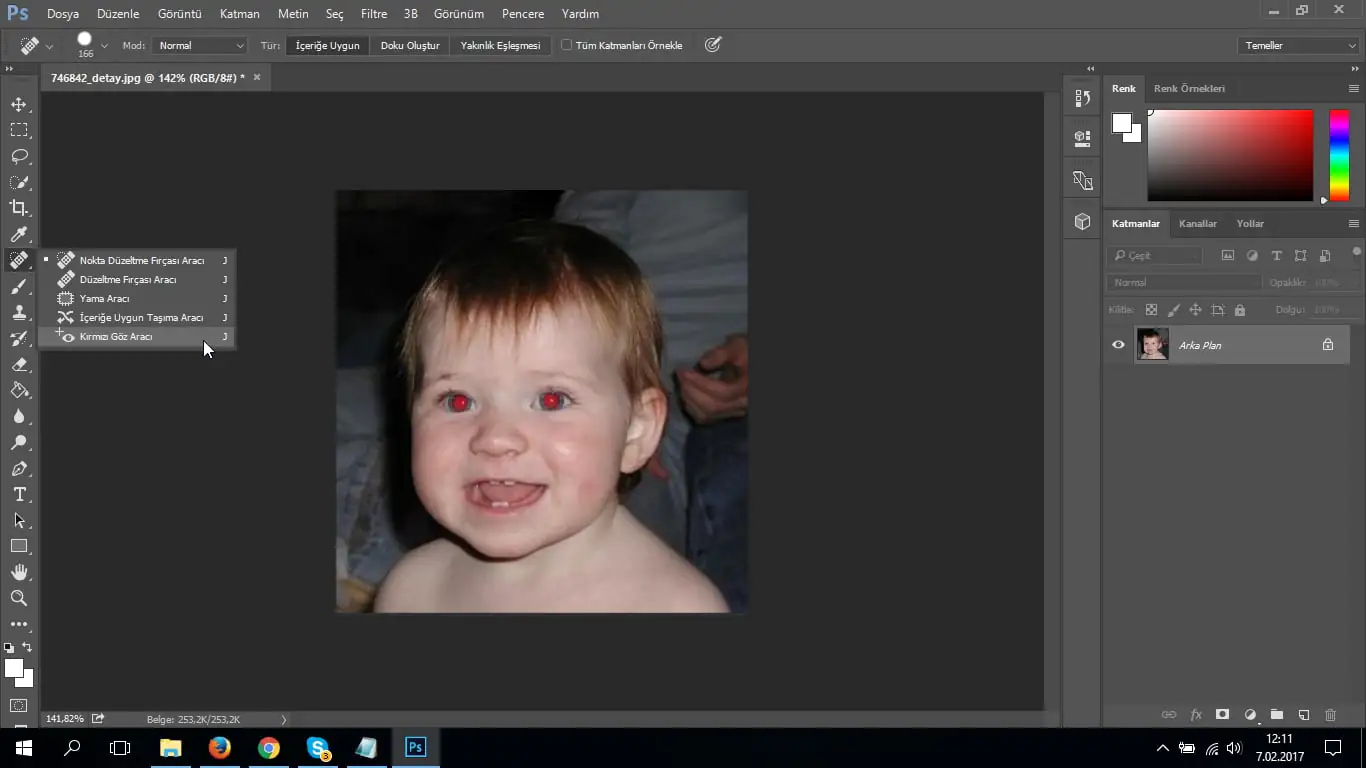Select the Crop tool
The width and height of the screenshot is (1366, 768).
(x=19, y=208)
